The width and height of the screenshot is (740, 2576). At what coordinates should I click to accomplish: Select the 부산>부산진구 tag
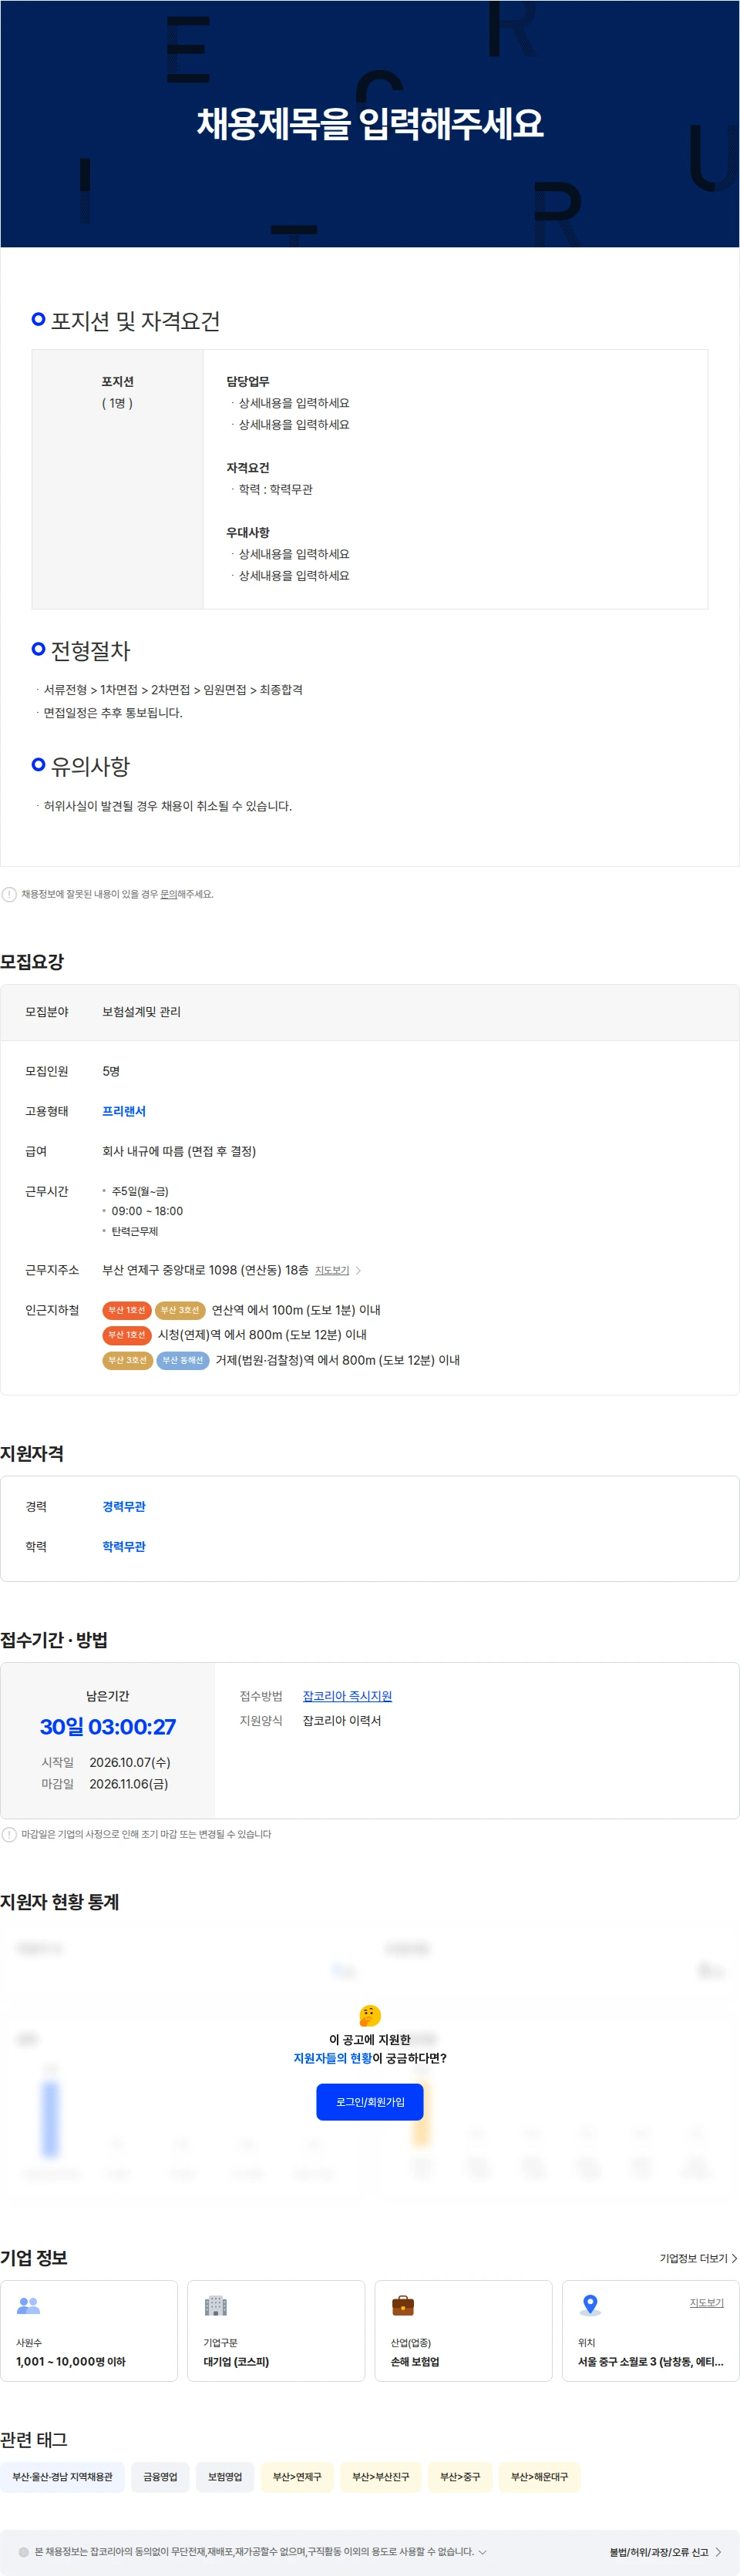381,2476
